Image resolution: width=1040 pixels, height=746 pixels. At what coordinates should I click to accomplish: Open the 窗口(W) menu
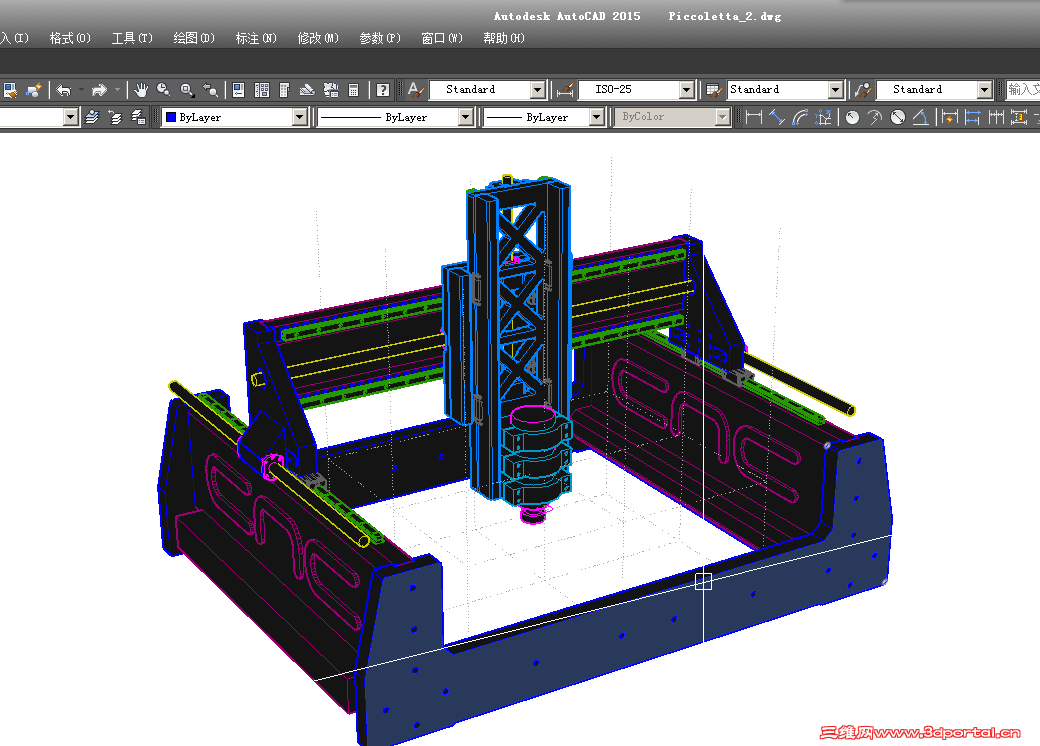[441, 38]
